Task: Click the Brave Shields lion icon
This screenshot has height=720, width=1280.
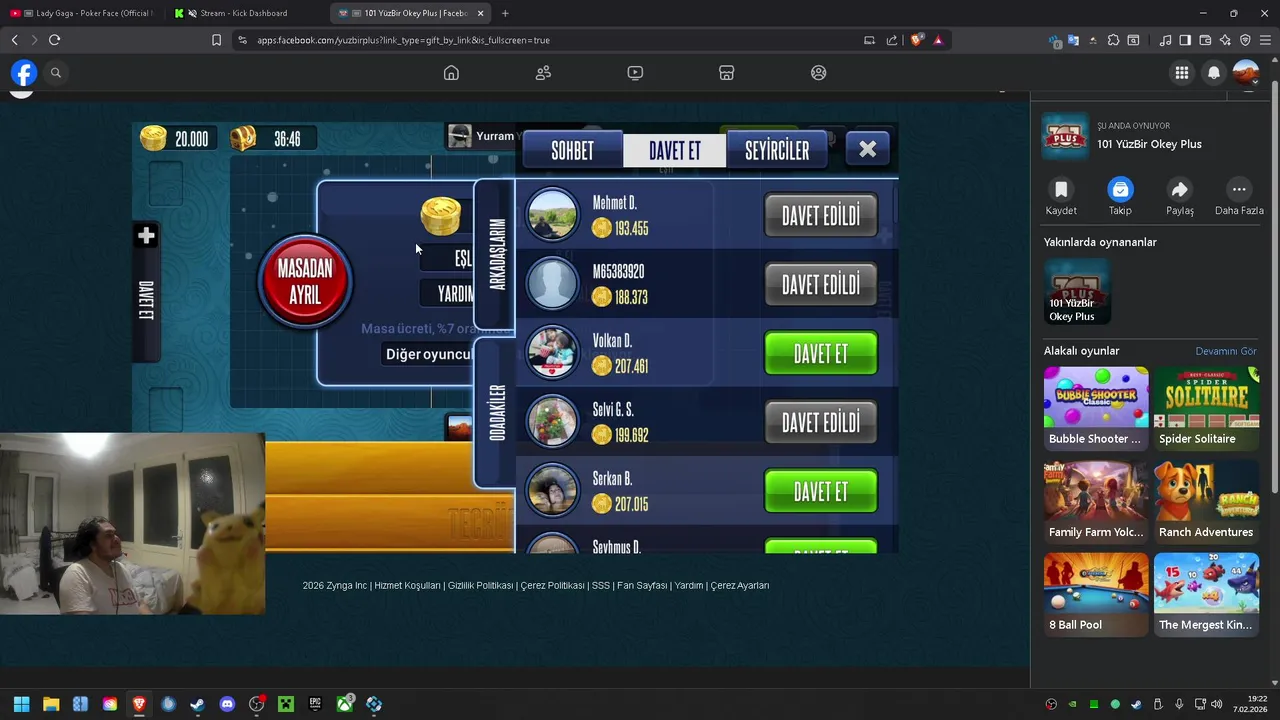Action: [x=917, y=40]
